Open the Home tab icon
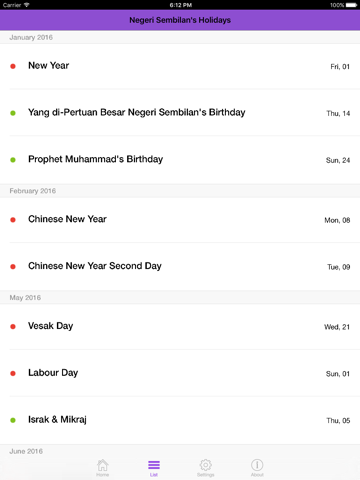 [103, 467]
